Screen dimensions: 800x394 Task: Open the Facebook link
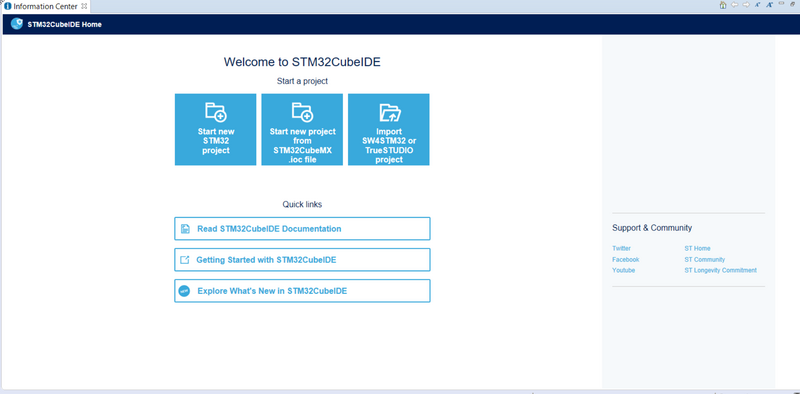coord(626,259)
